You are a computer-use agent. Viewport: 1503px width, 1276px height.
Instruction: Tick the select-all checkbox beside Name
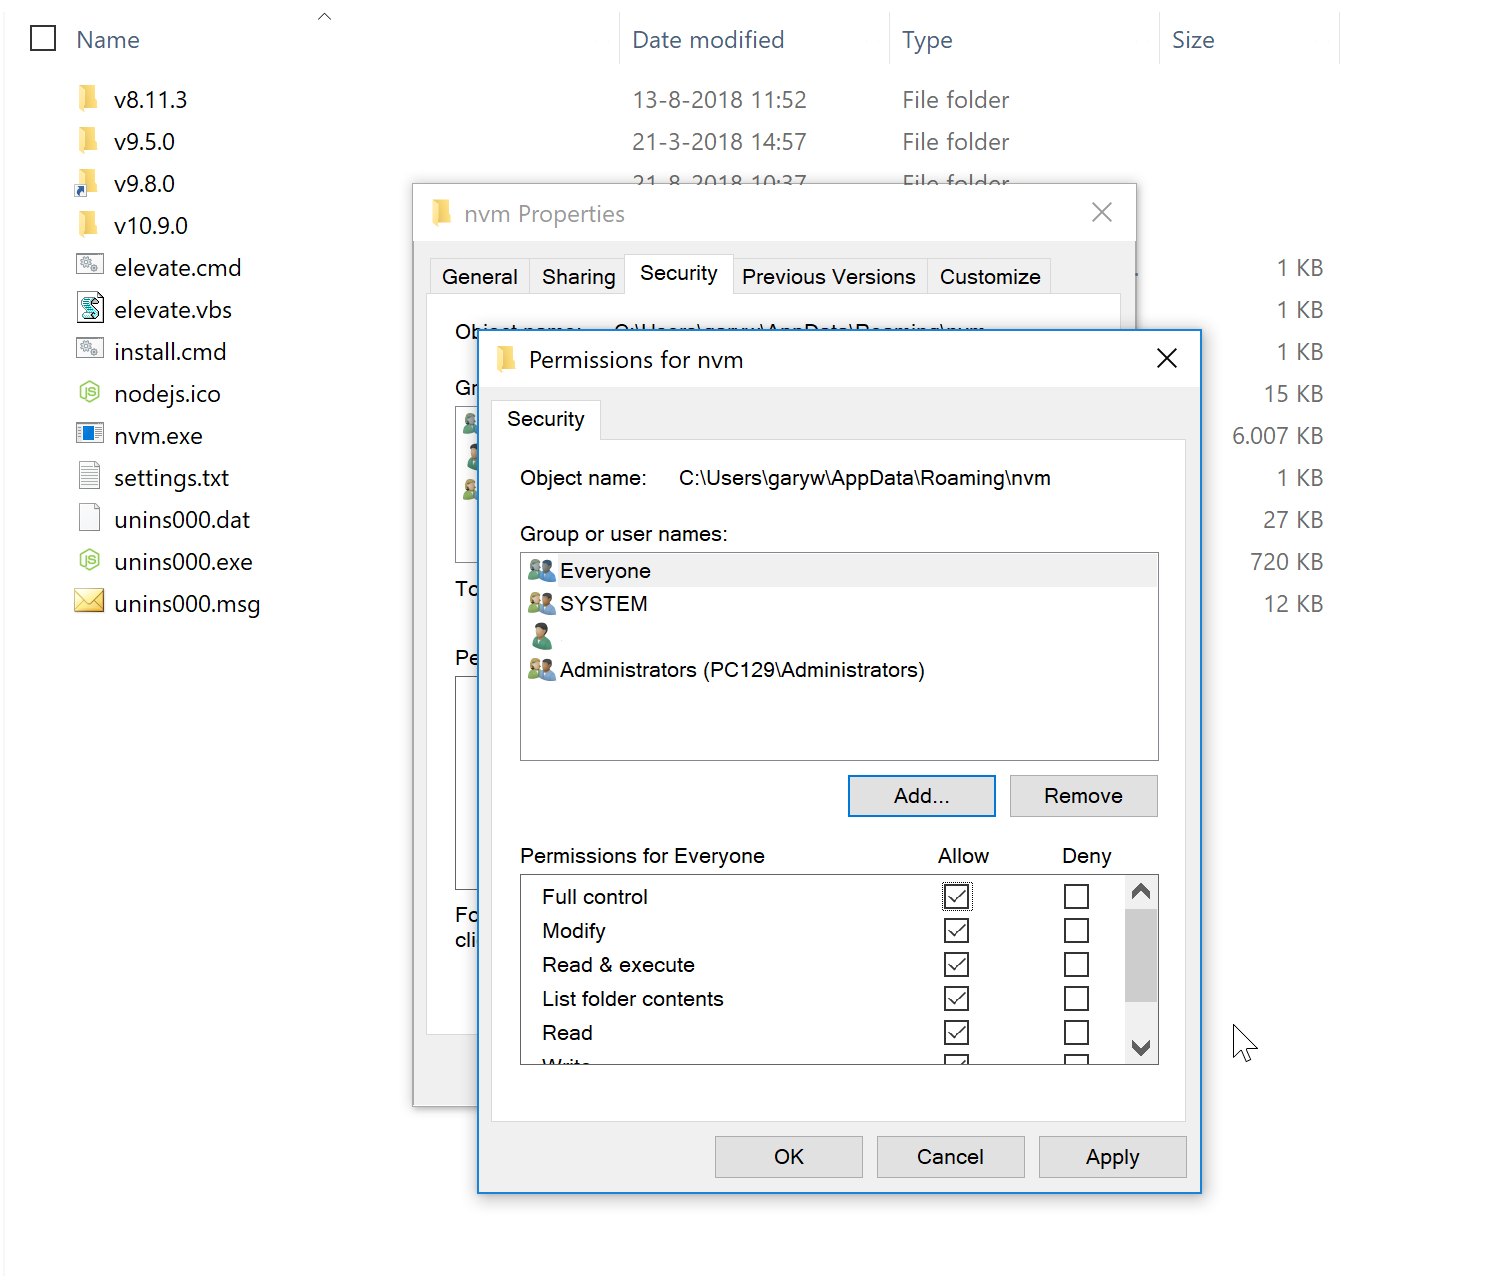43,39
